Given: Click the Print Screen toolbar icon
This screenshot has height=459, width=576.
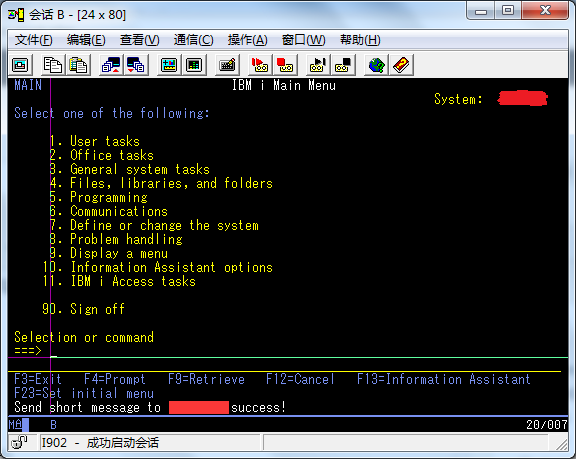Looking at the screenshot, I should [20, 65].
